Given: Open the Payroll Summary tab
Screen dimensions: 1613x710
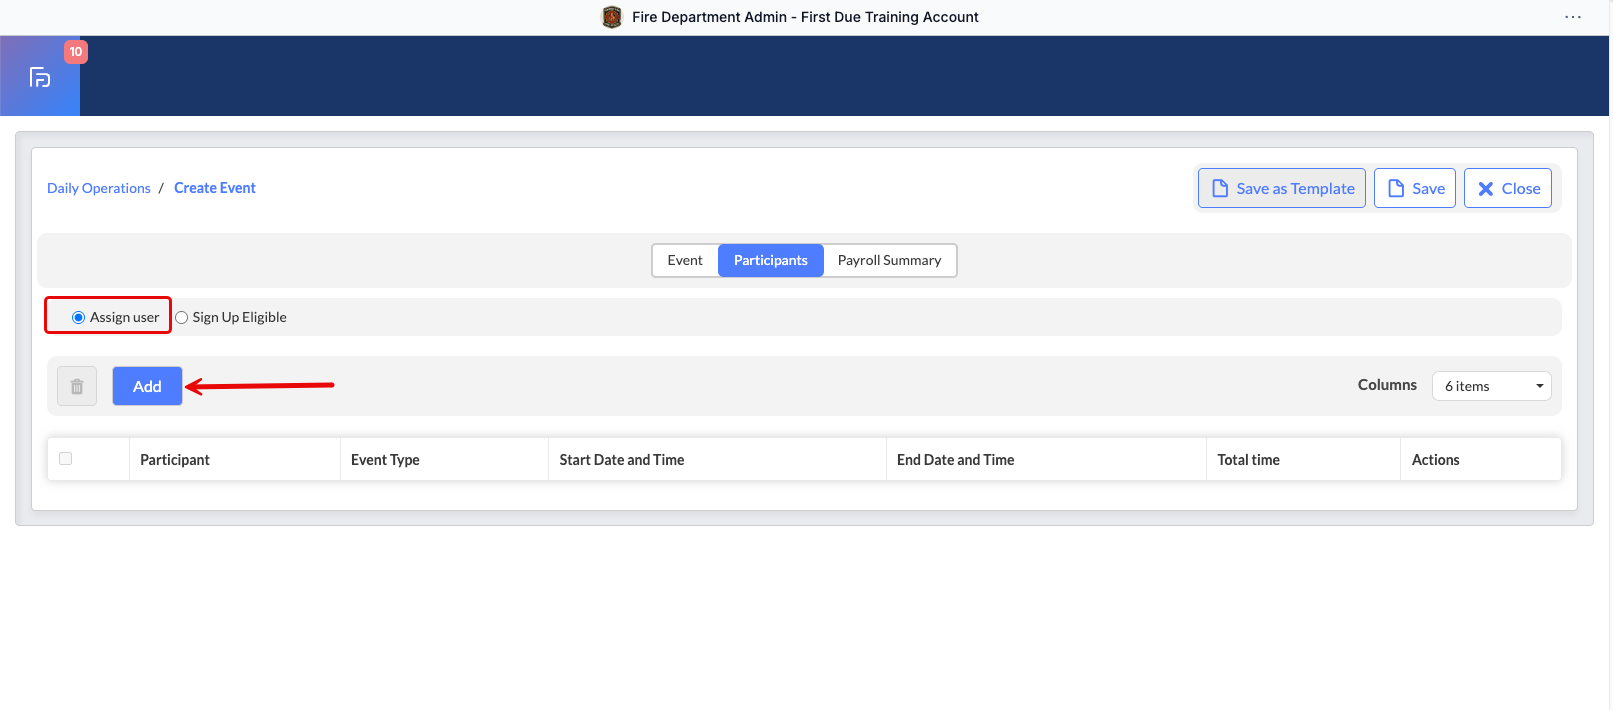Looking at the screenshot, I should 889,260.
